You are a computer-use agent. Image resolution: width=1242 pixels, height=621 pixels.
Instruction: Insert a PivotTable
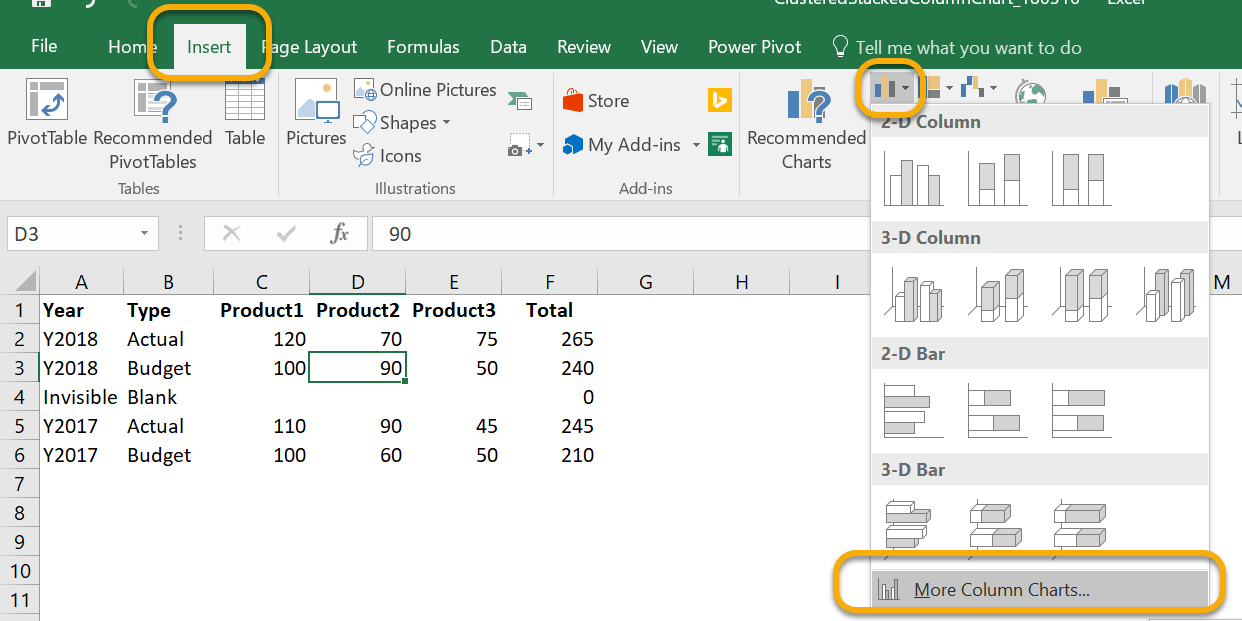[47, 113]
